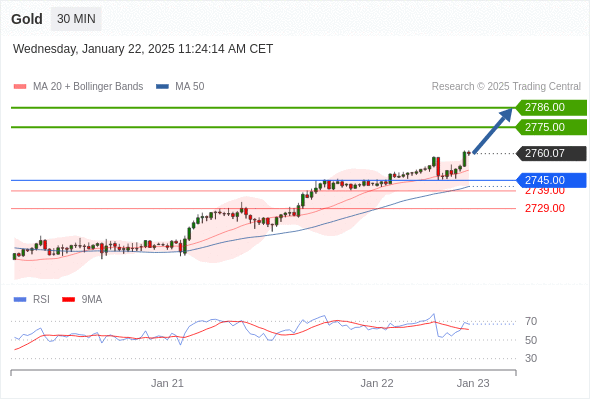Toggle the MA 20 + Bollinger Bands legend

pos(78,87)
